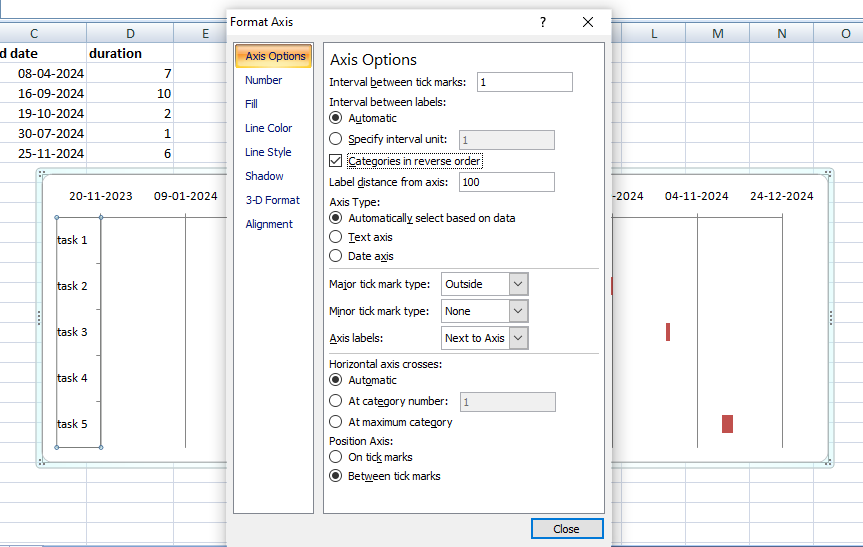This screenshot has width=863, height=547.
Task: Click Interval between tick marks field
Action: click(525, 82)
